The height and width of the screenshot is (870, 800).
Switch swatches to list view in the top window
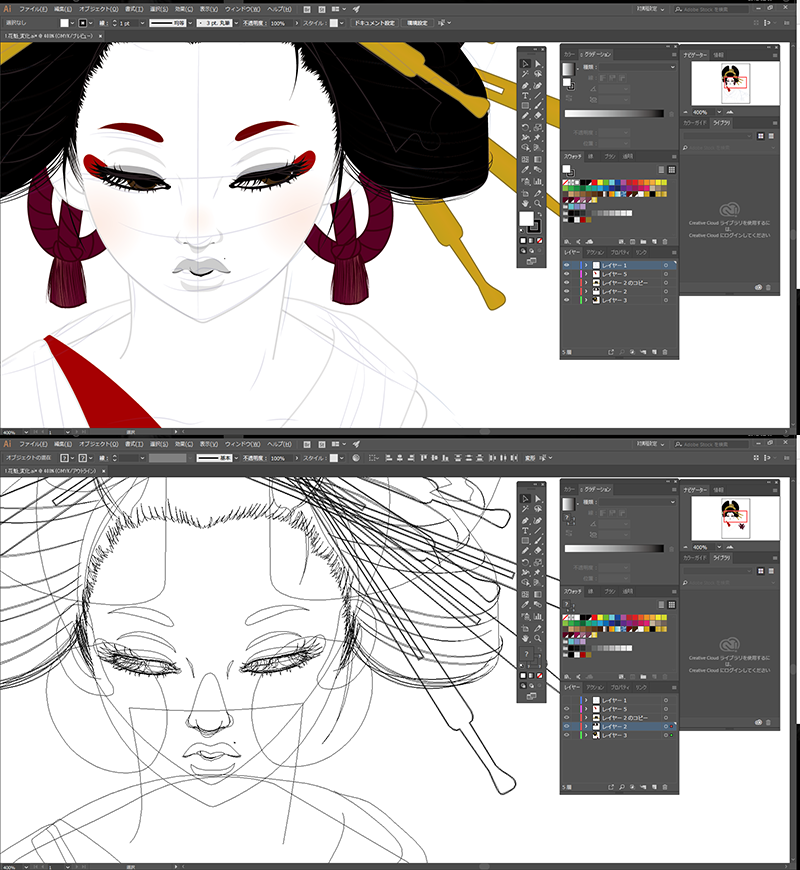coord(661,170)
